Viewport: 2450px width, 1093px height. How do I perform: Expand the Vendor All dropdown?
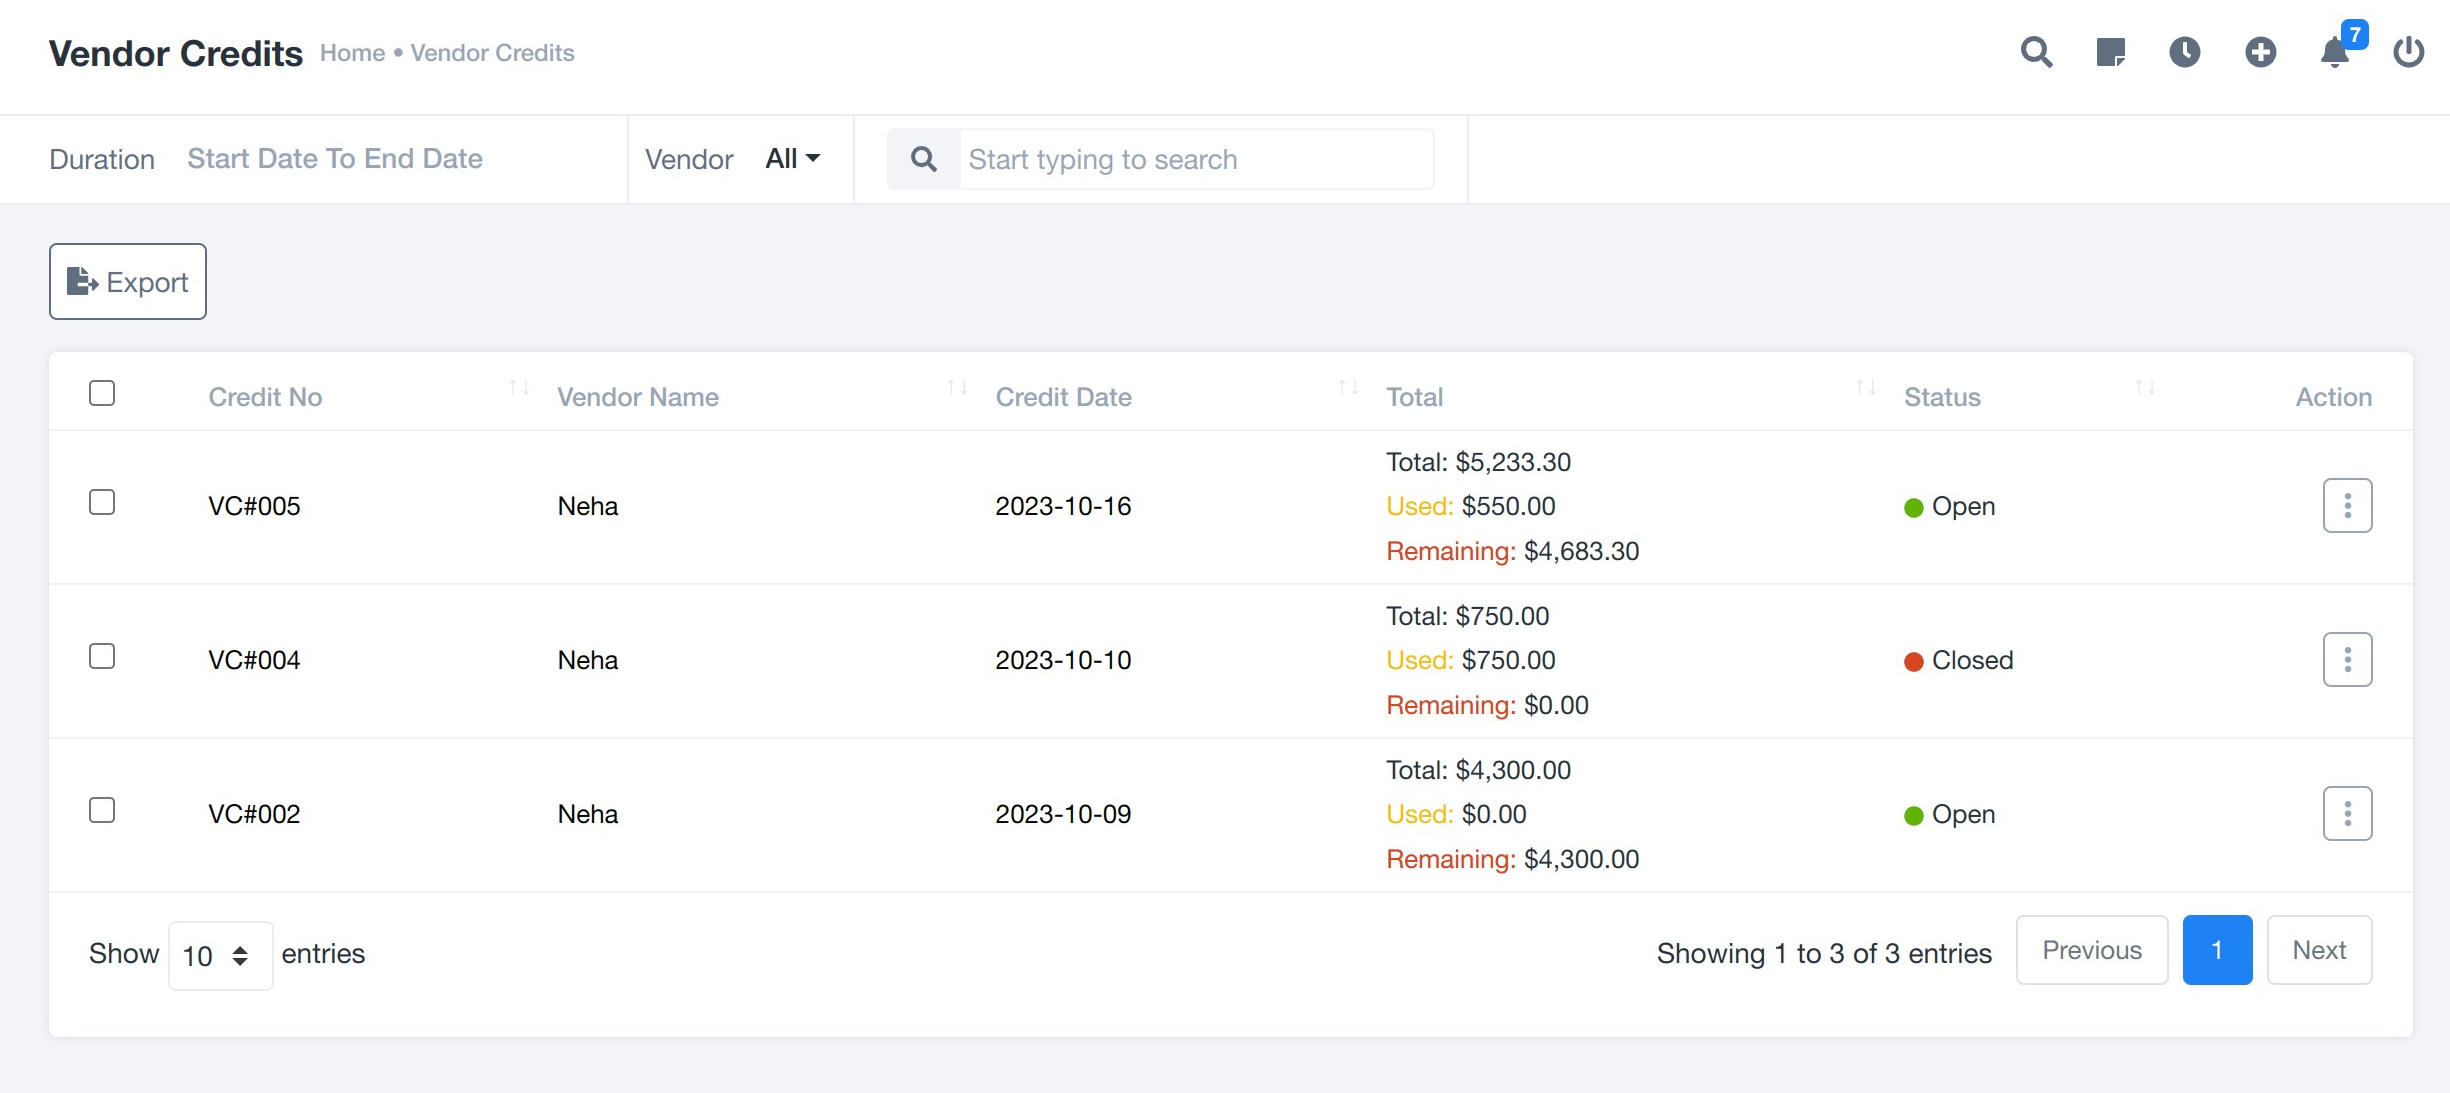pos(792,159)
